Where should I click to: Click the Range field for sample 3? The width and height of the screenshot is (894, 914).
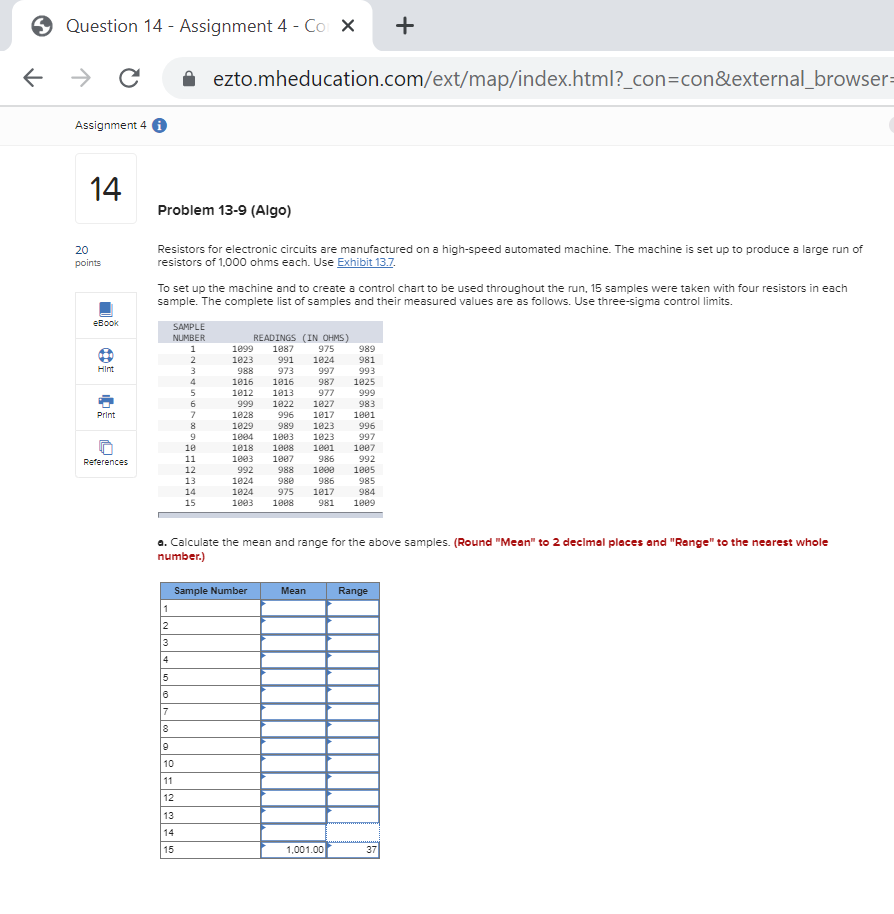(353, 643)
